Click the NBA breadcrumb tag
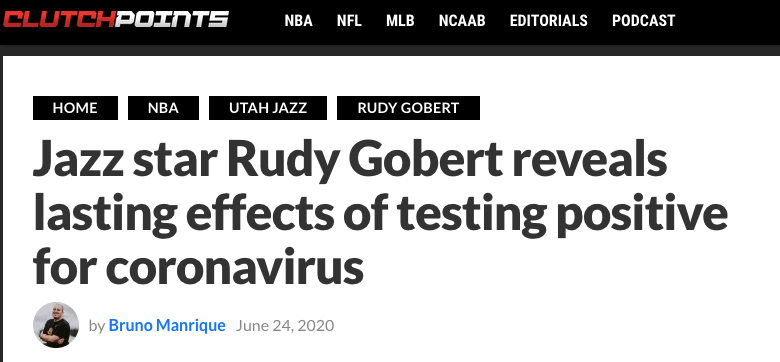780x362 pixels. 163,108
